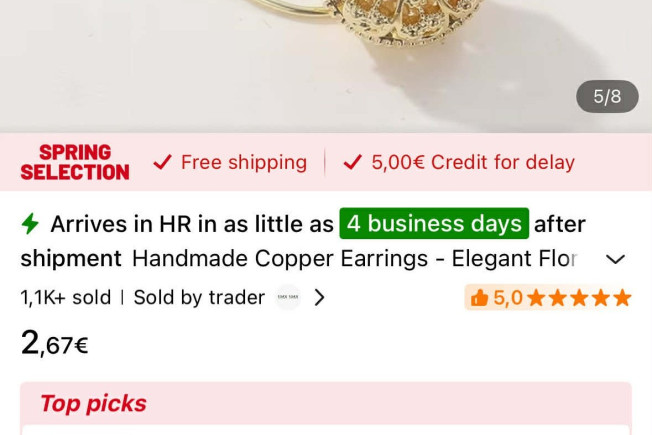Expand the product title with the down chevron
The width and height of the screenshot is (652, 435).
615,259
